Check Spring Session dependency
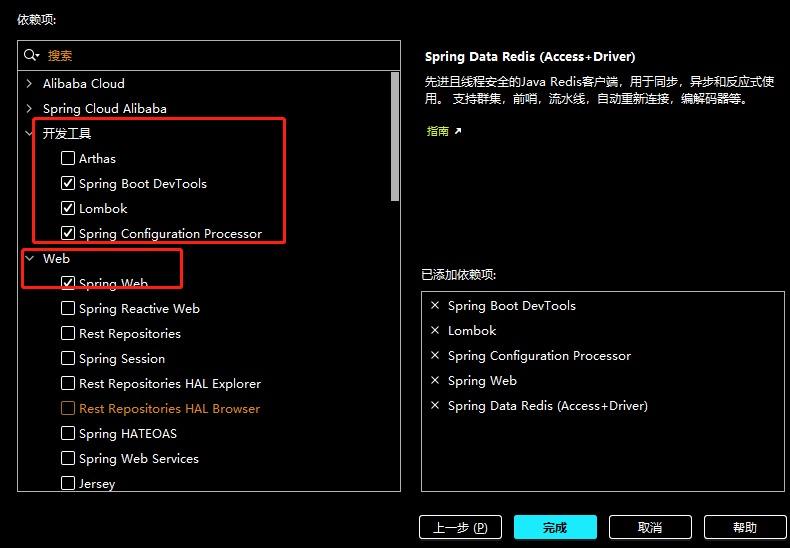This screenshot has height=548, width=790. 68,358
